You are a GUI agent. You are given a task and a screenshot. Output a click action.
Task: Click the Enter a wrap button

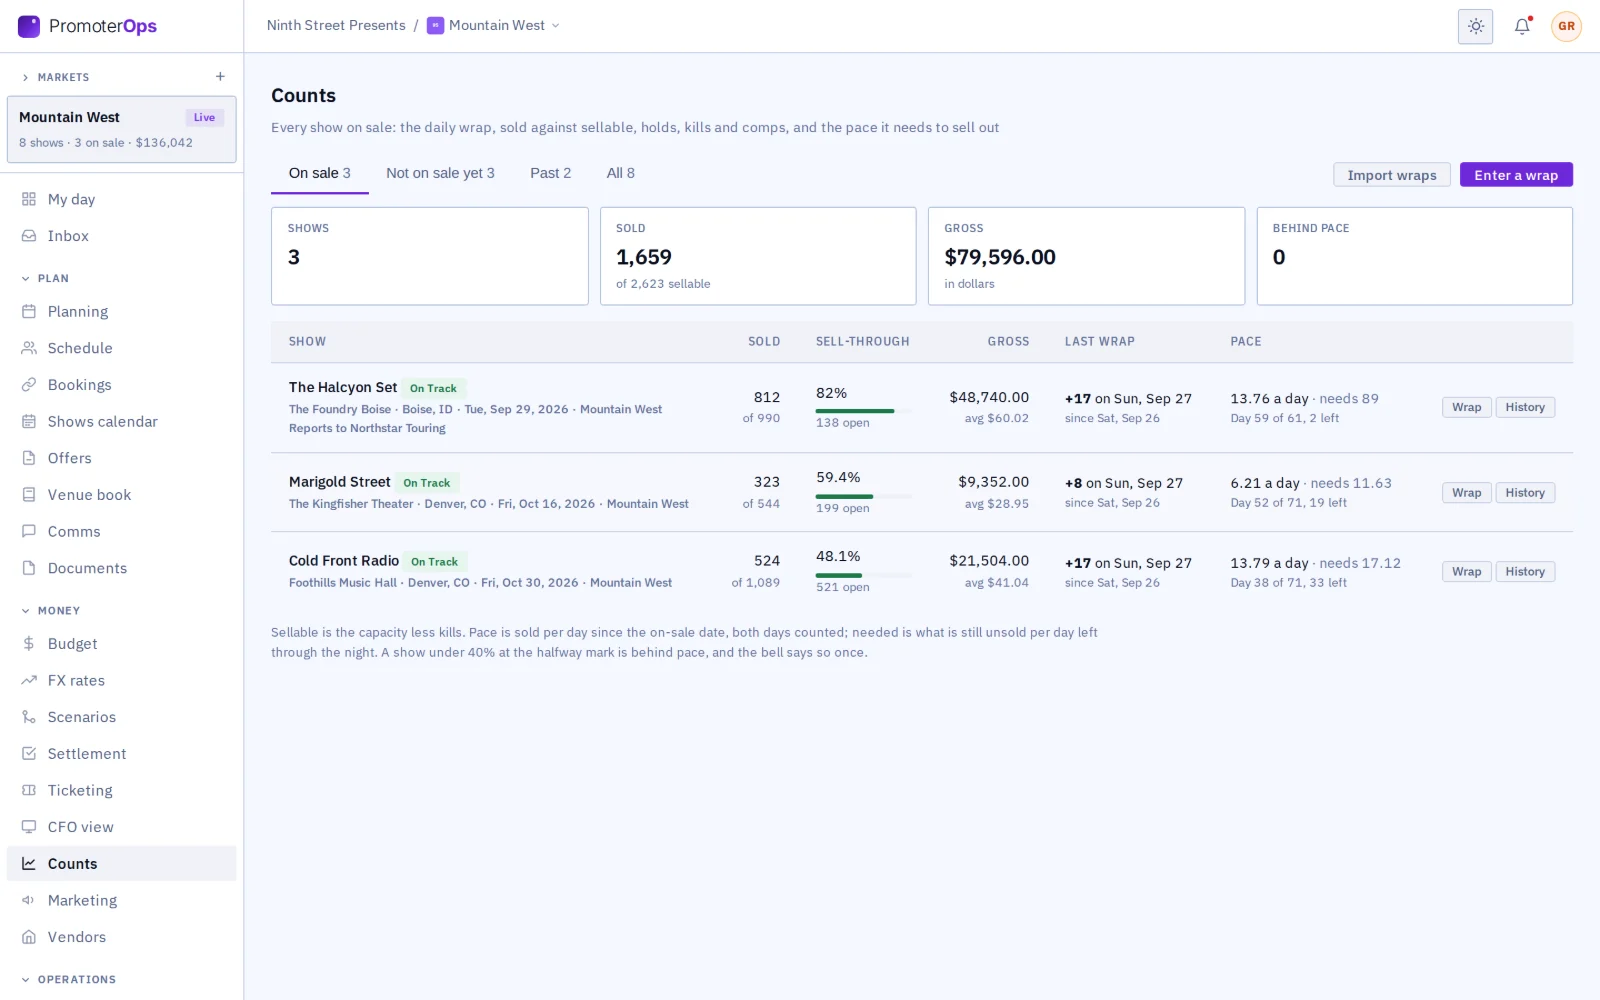click(x=1516, y=175)
